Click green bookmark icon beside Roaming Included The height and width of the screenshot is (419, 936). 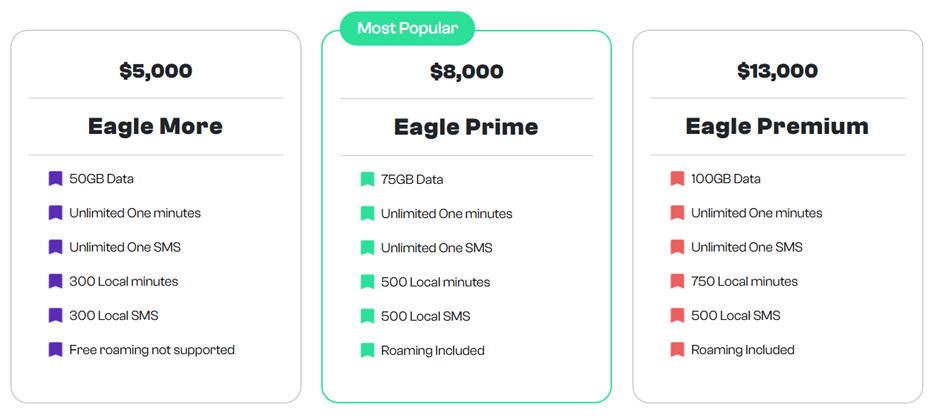(367, 350)
